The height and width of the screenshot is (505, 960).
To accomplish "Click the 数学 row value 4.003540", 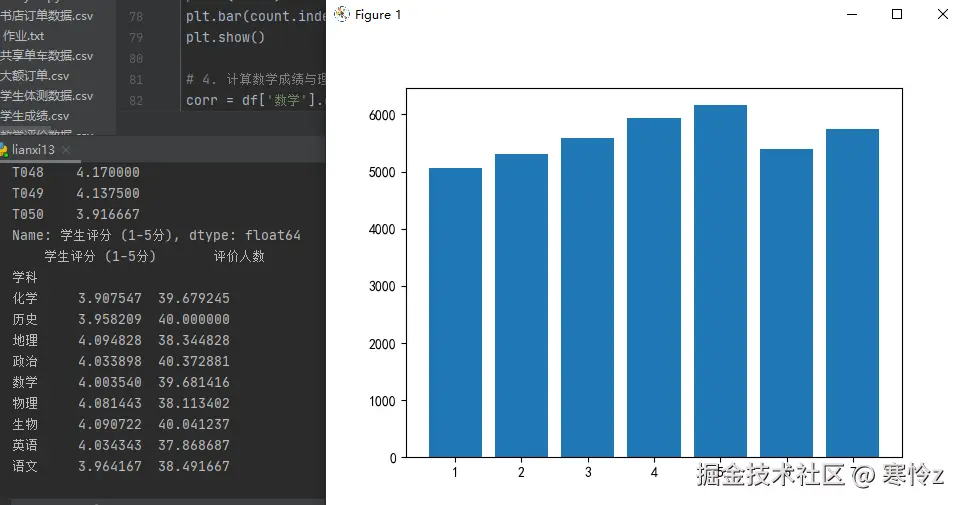I will click(x=110, y=383).
